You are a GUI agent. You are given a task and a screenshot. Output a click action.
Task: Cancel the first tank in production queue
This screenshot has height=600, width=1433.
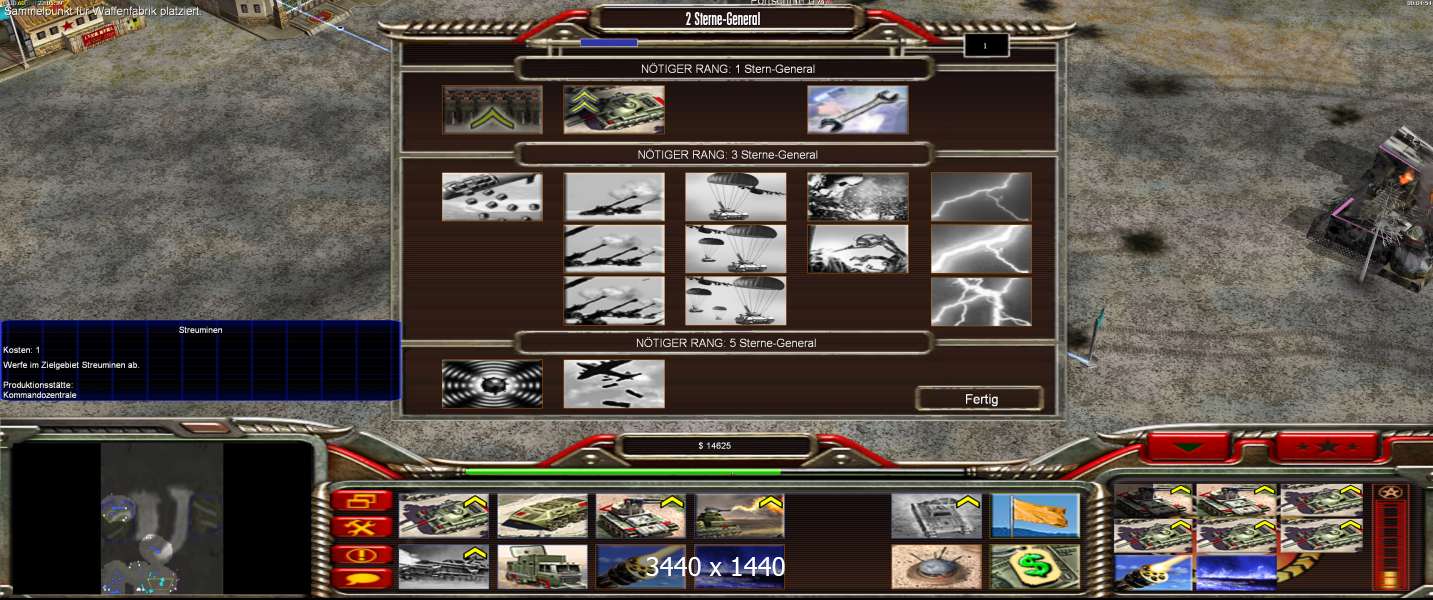pyautogui.click(x=1154, y=500)
